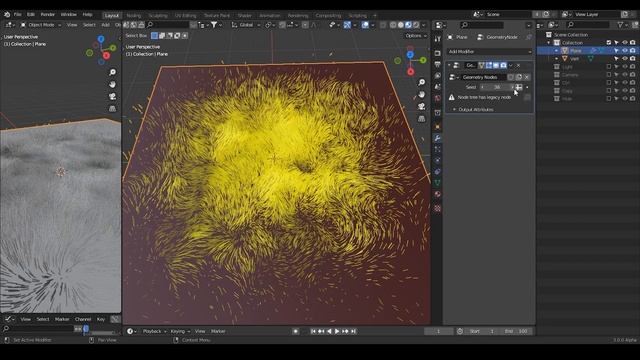Click the new node tree button beside Geometry Nodes
This screenshot has height=360, width=640.
tap(519, 77)
